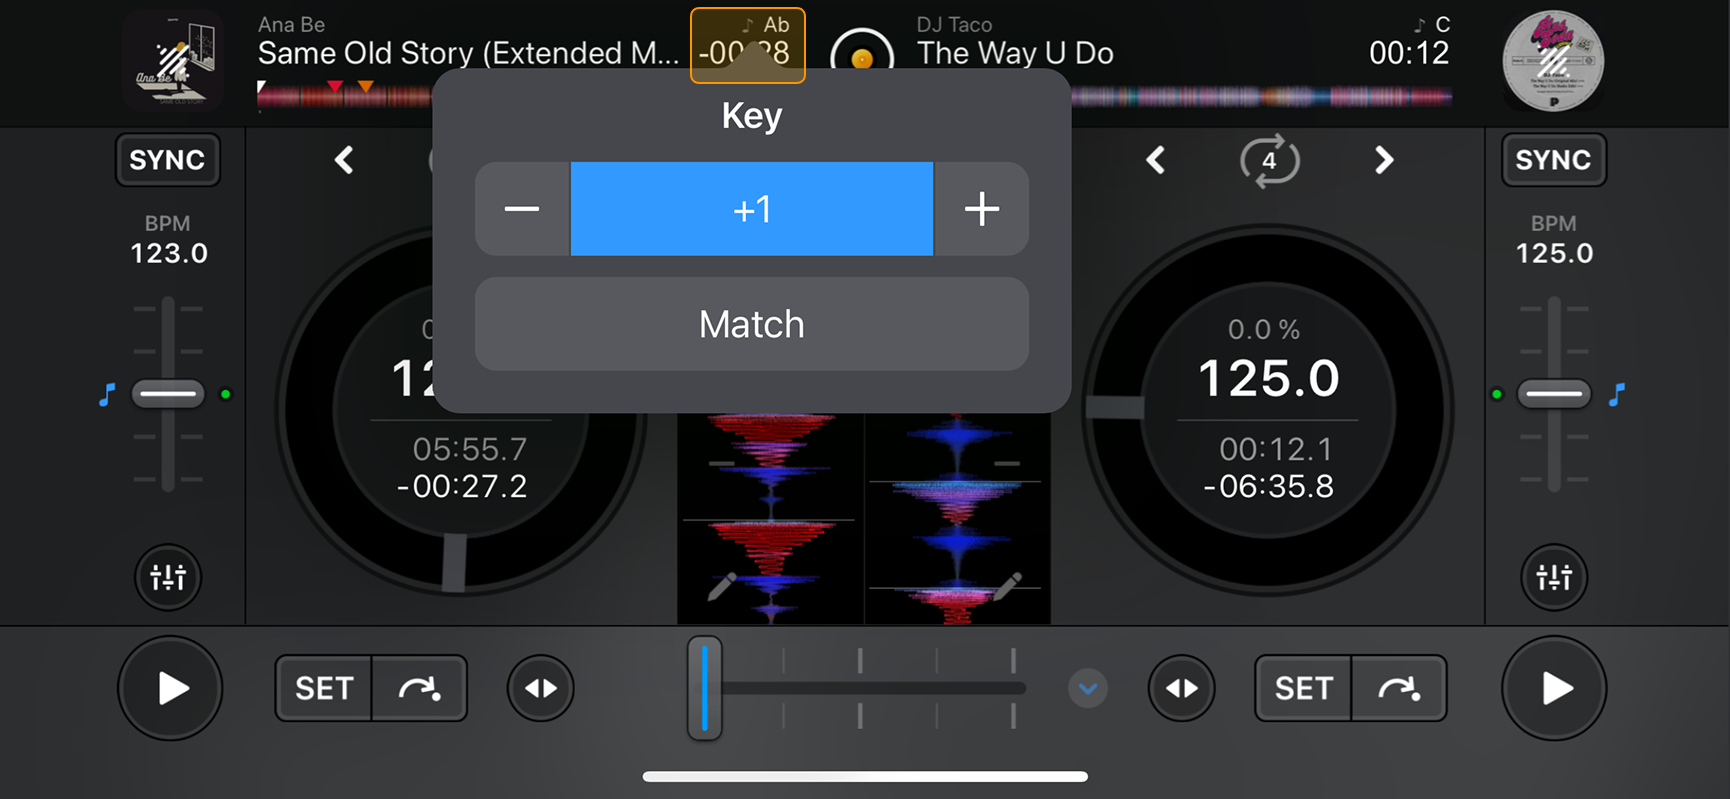The image size is (1730, 799).
Task: Increase key with the plus button
Action: pyautogui.click(x=981, y=209)
